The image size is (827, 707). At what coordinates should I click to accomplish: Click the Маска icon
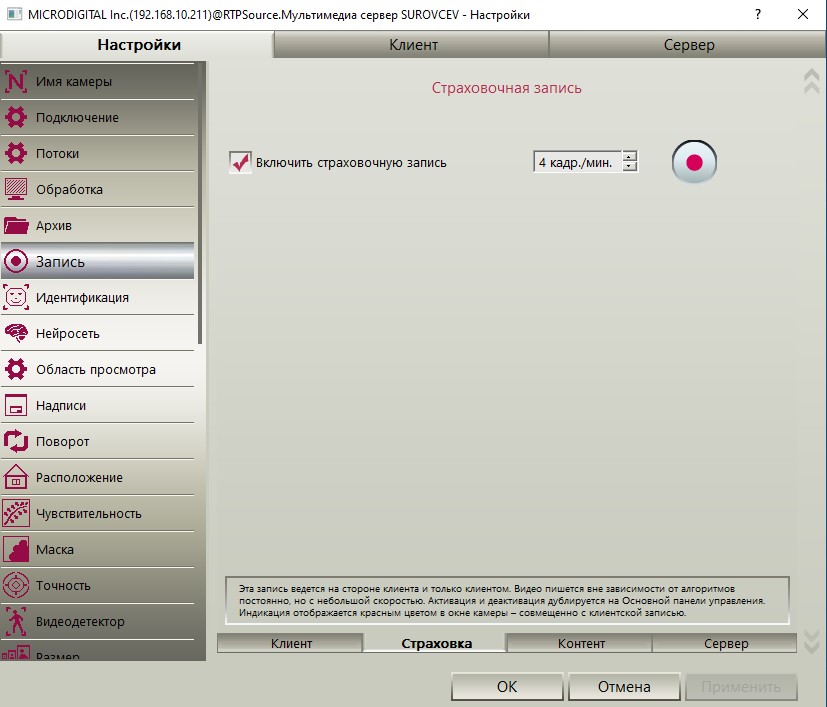(16, 549)
